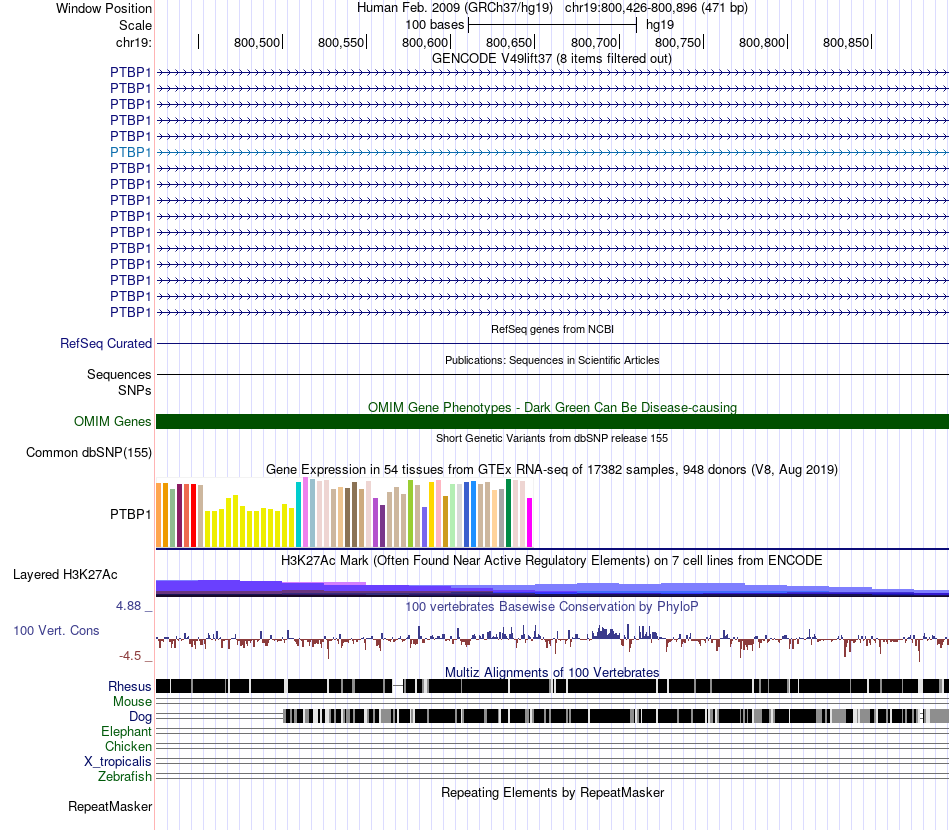Click the 100 bases scale bar
Screen dimensions: 950x830
(x=552, y=25)
